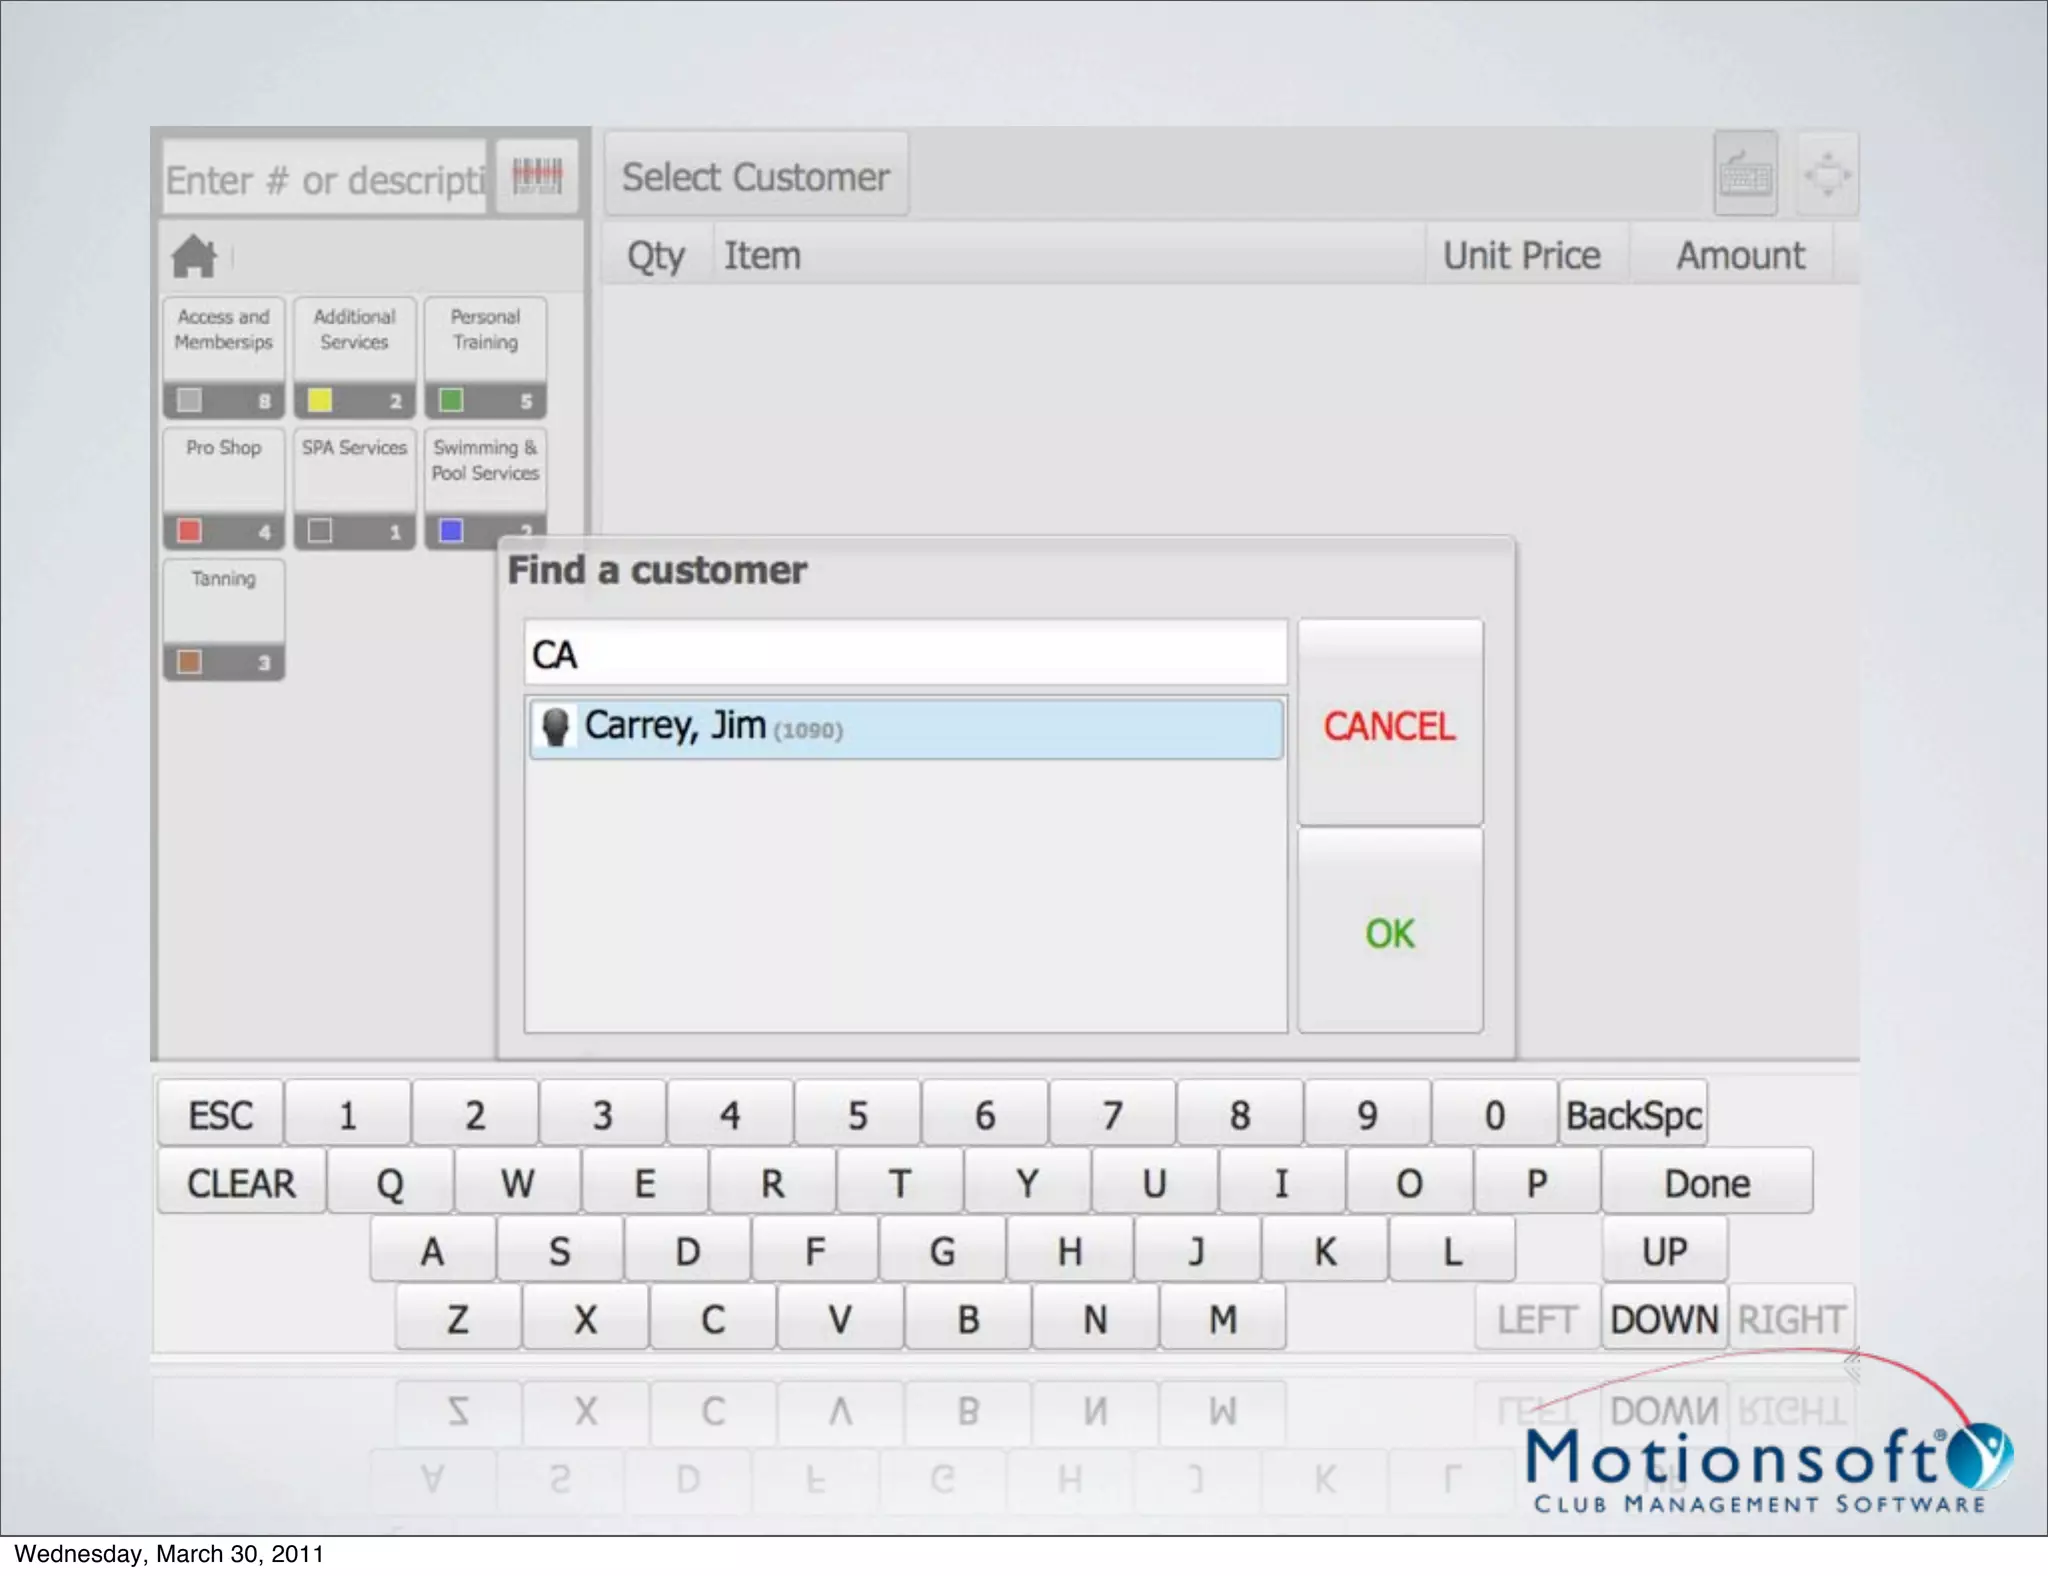2048x1576 pixels.
Task: Confirm with the green OK button
Action: click(x=1390, y=932)
